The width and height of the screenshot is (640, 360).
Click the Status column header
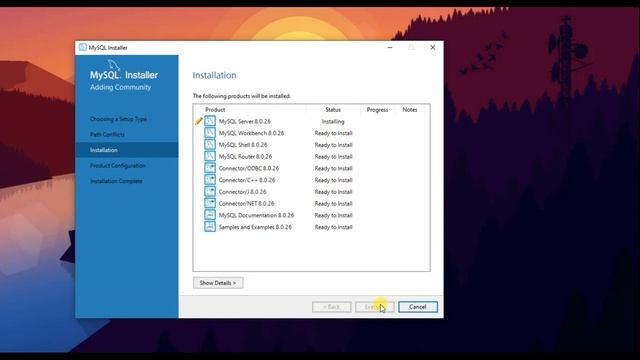[x=333, y=110]
